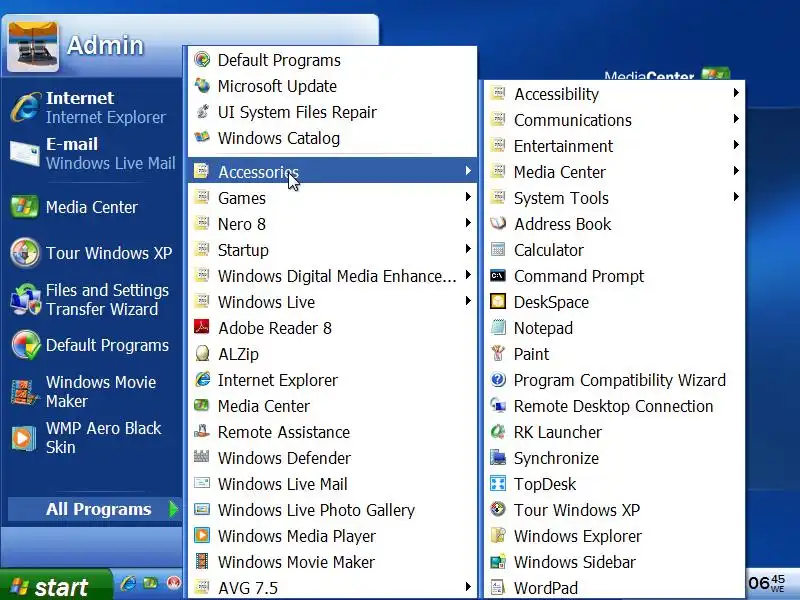Click the Notepad icon

[498, 328]
